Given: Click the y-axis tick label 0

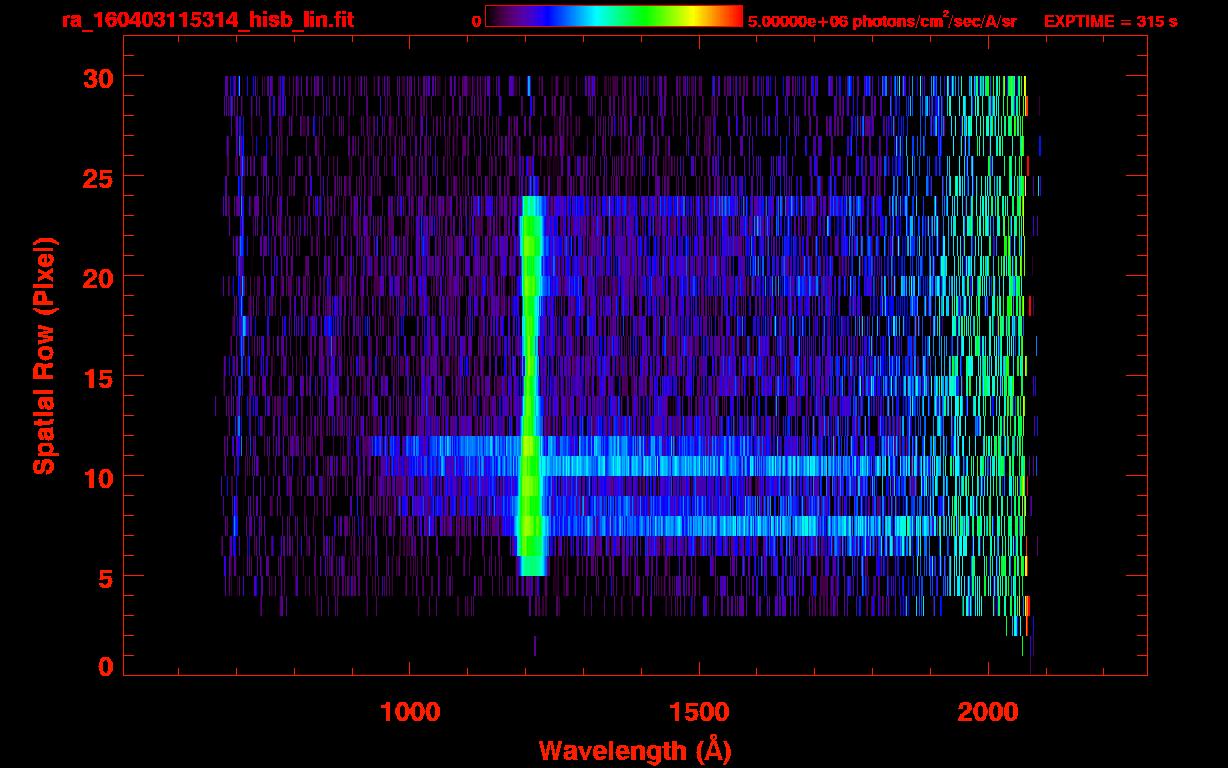Looking at the screenshot, I should (105, 666).
